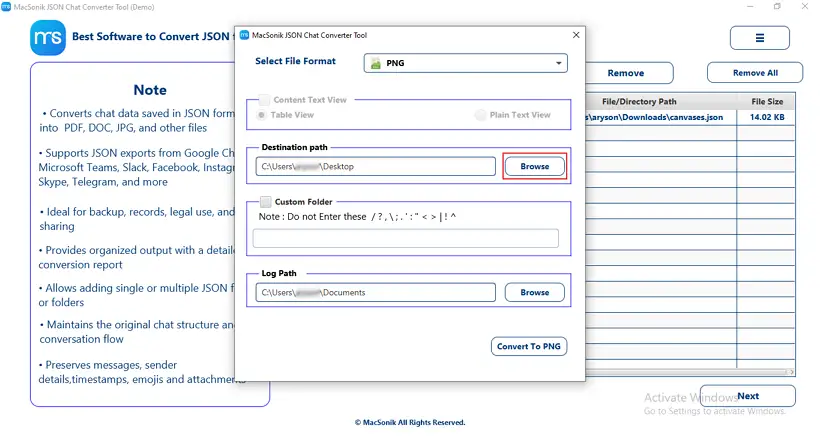Open the hamburger menu button
The image size is (820, 437).
tap(759, 38)
